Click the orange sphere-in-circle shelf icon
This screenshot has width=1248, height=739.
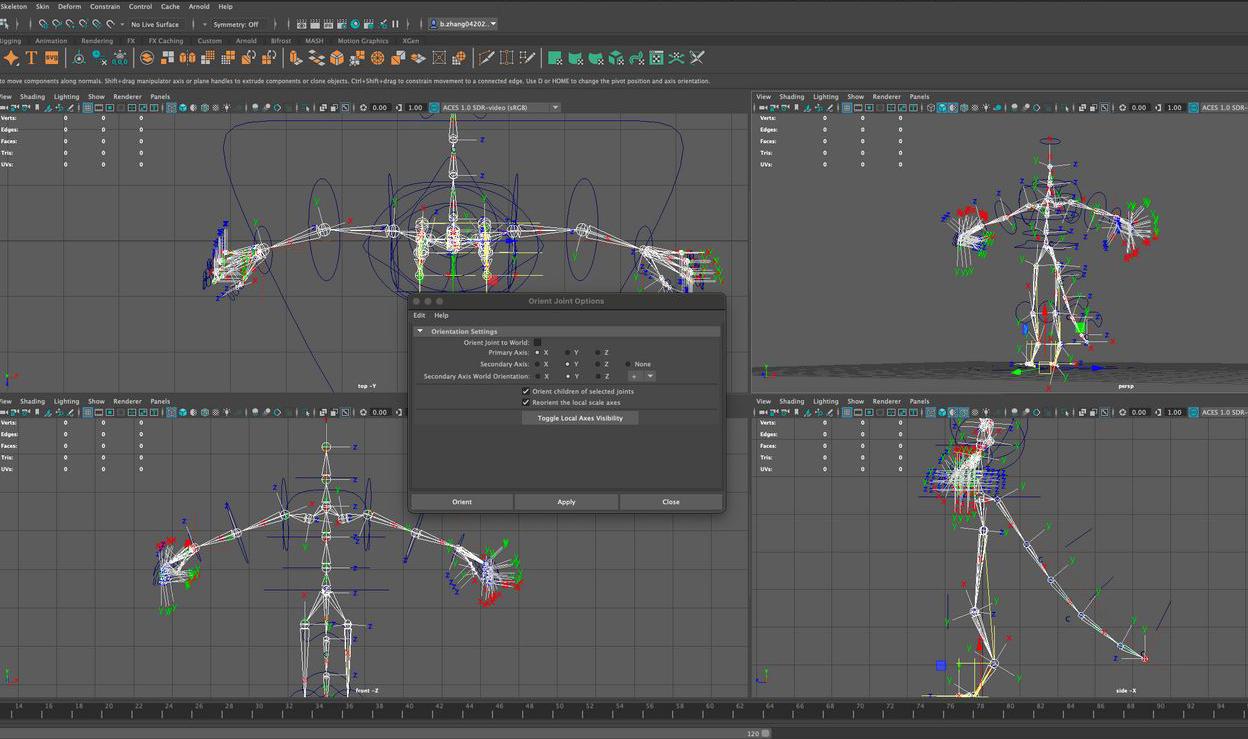pyautogui.click(x=147, y=58)
